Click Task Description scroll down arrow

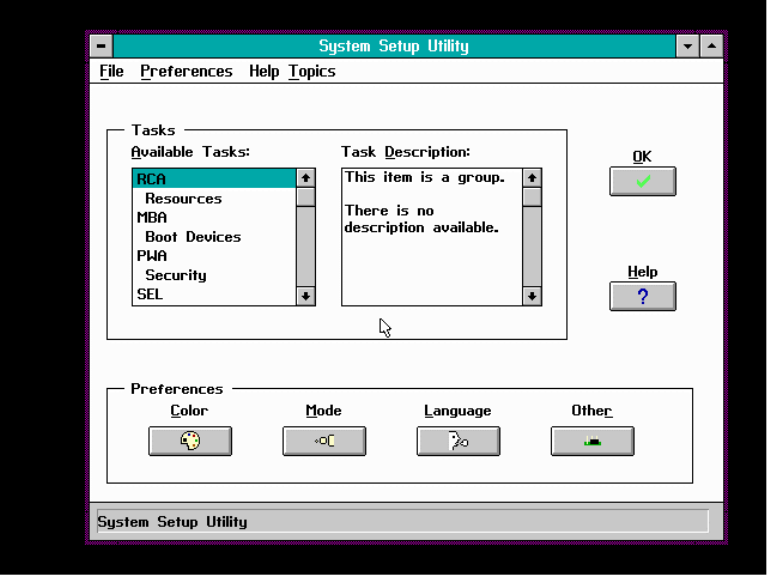[x=532, y=296]
